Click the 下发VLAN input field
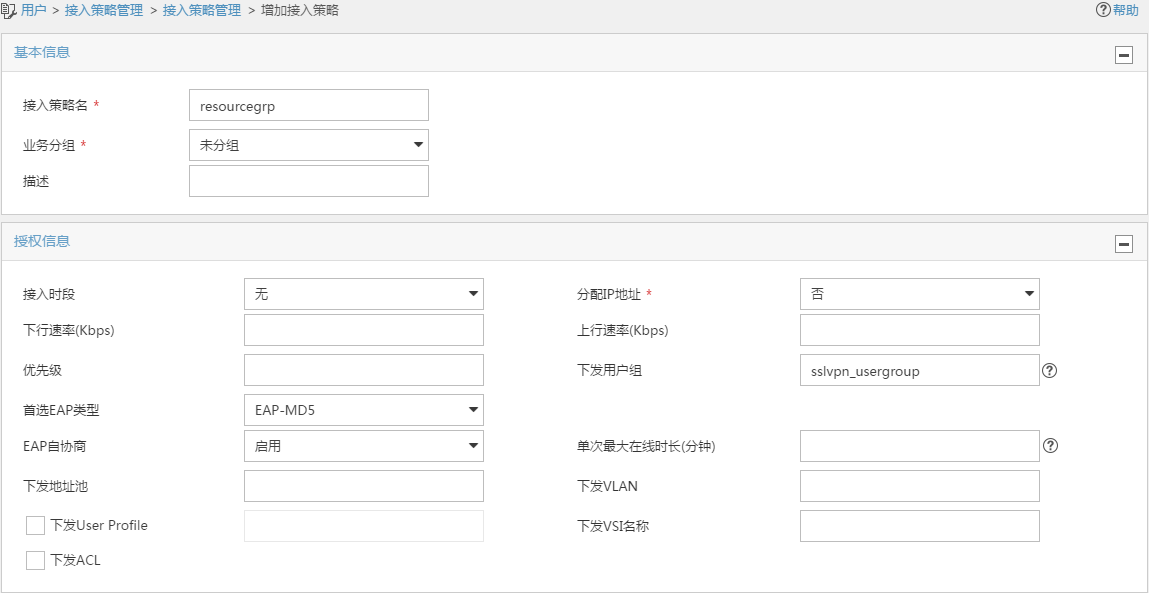Image resolution: width=1149 pixels, height=593 pixels. click(x=919, y=486)
